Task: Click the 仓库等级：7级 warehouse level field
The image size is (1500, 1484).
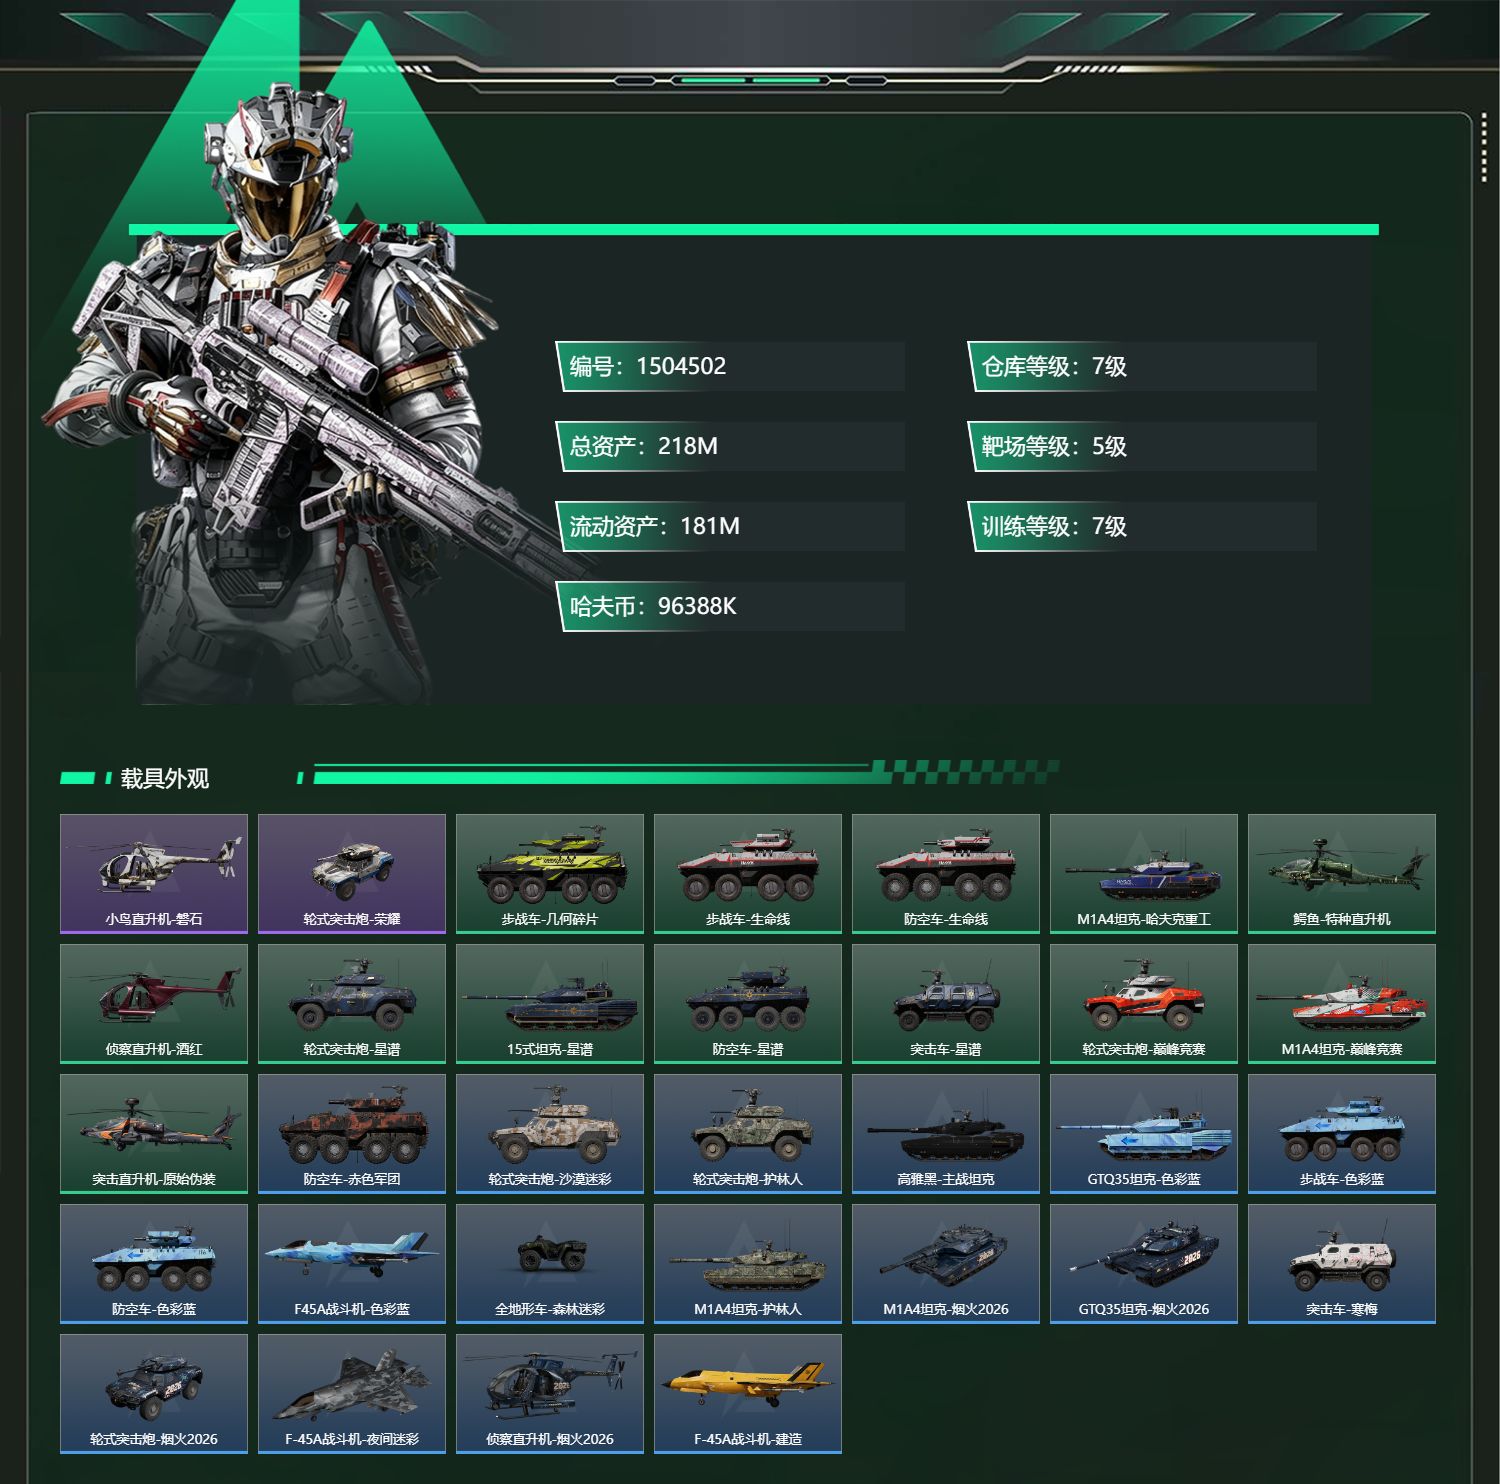Action: pyautogui.click(x=1142, y=366)
